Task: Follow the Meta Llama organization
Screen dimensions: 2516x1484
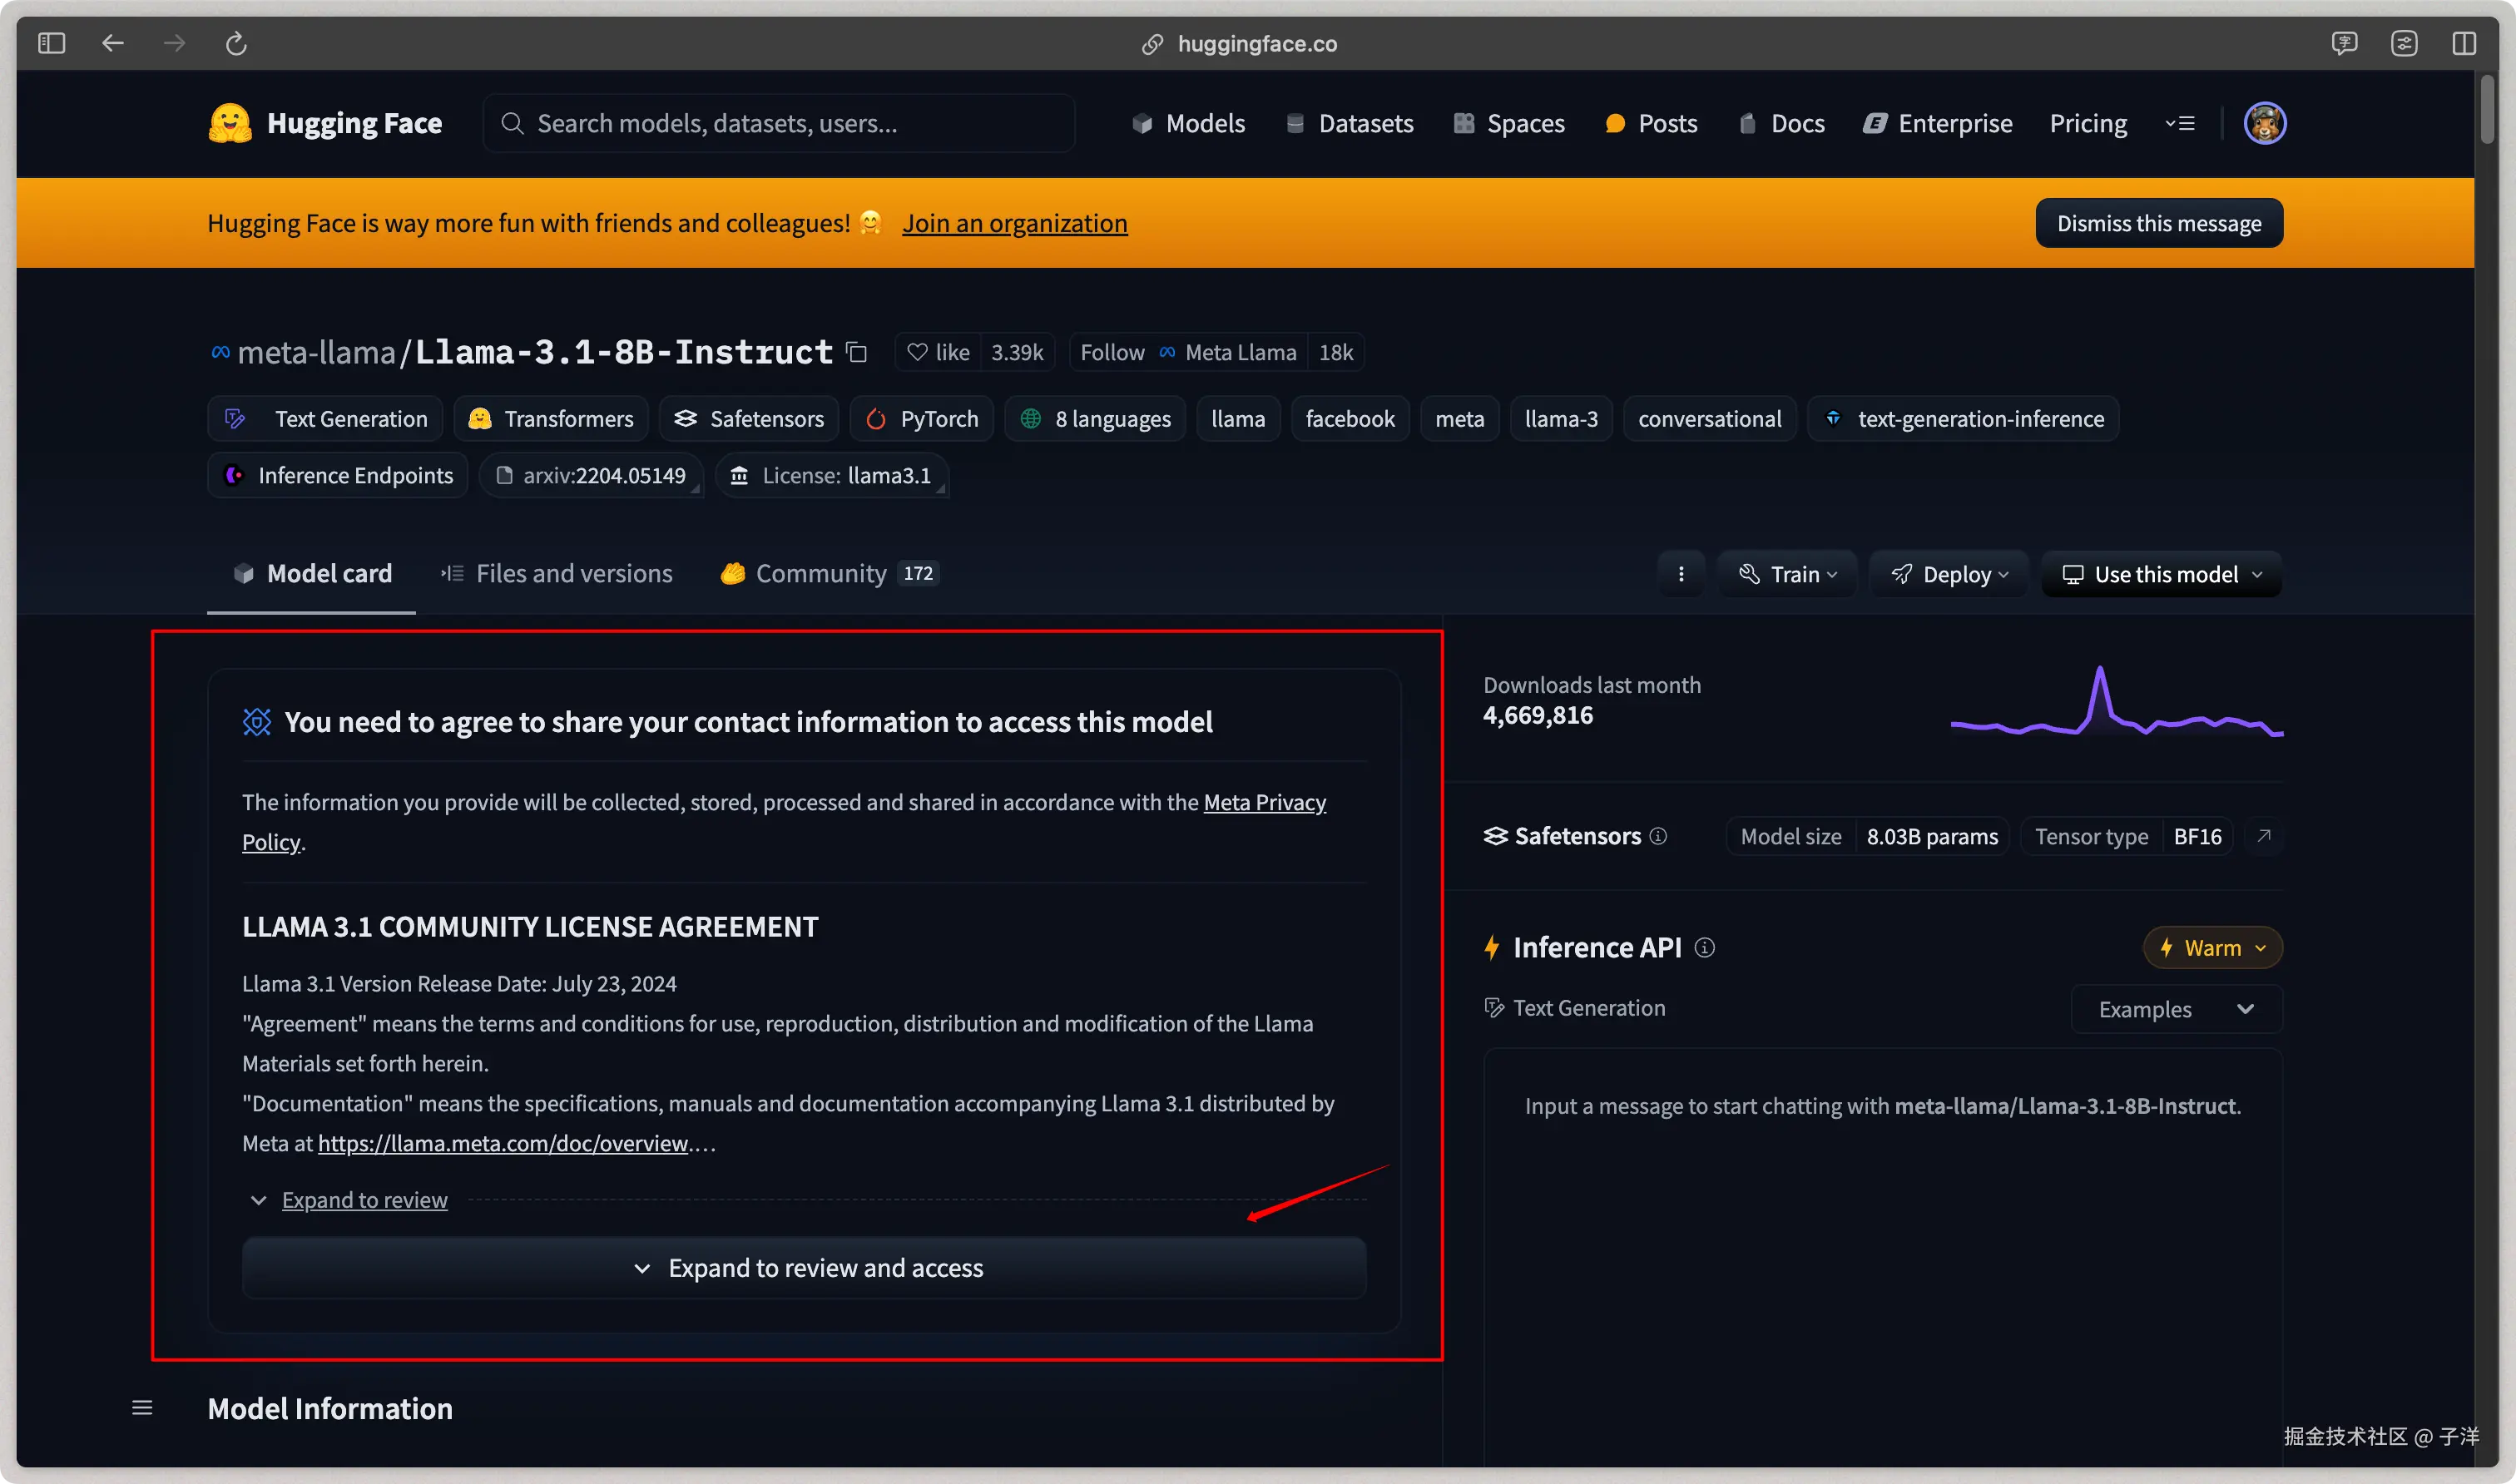Action: tap(1112, 352)
